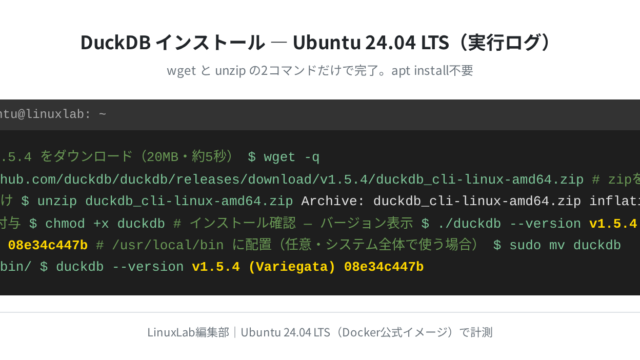Click the '$ unzip duckdb_cli-linux-amd64.zip' command
The image size is (640, 360).
pyautogui.click(x=157, y=201)
